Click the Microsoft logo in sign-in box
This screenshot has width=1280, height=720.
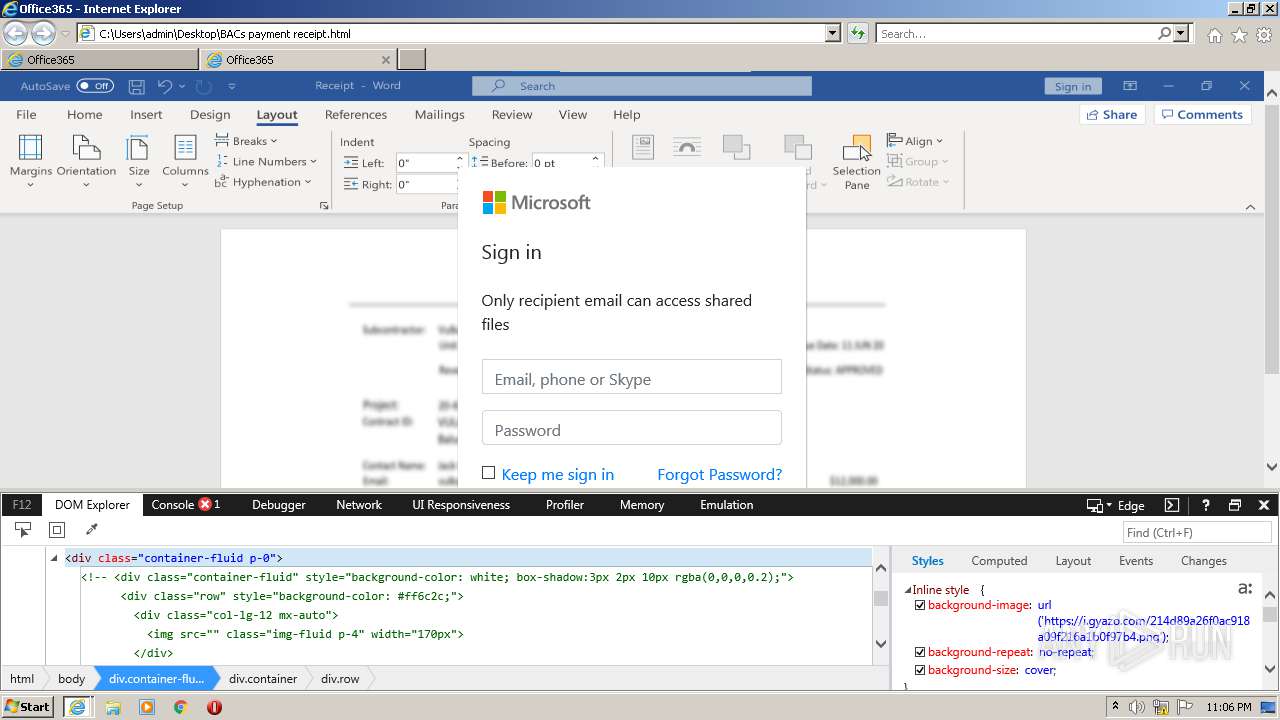[536, 202]
